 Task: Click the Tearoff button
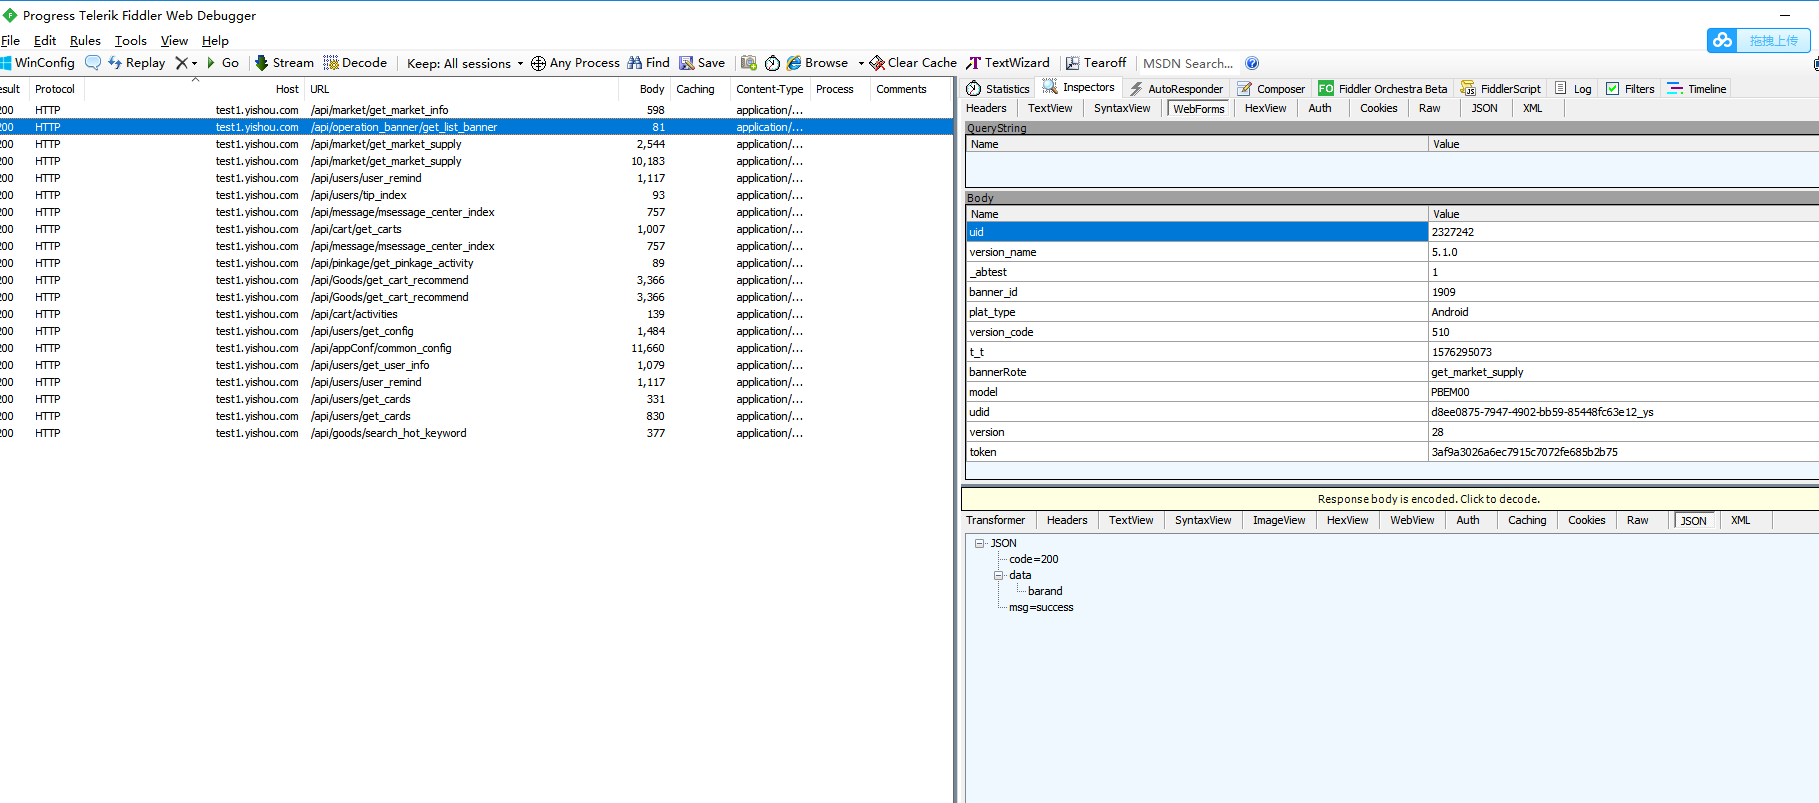tap(1096, 63)
